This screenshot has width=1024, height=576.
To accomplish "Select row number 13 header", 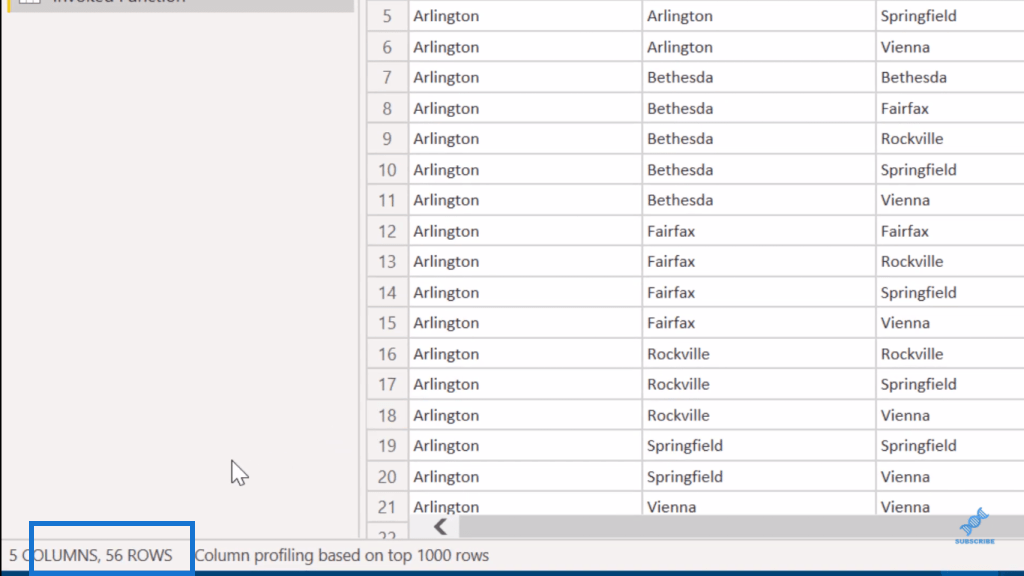I will (x=387, y=261).
